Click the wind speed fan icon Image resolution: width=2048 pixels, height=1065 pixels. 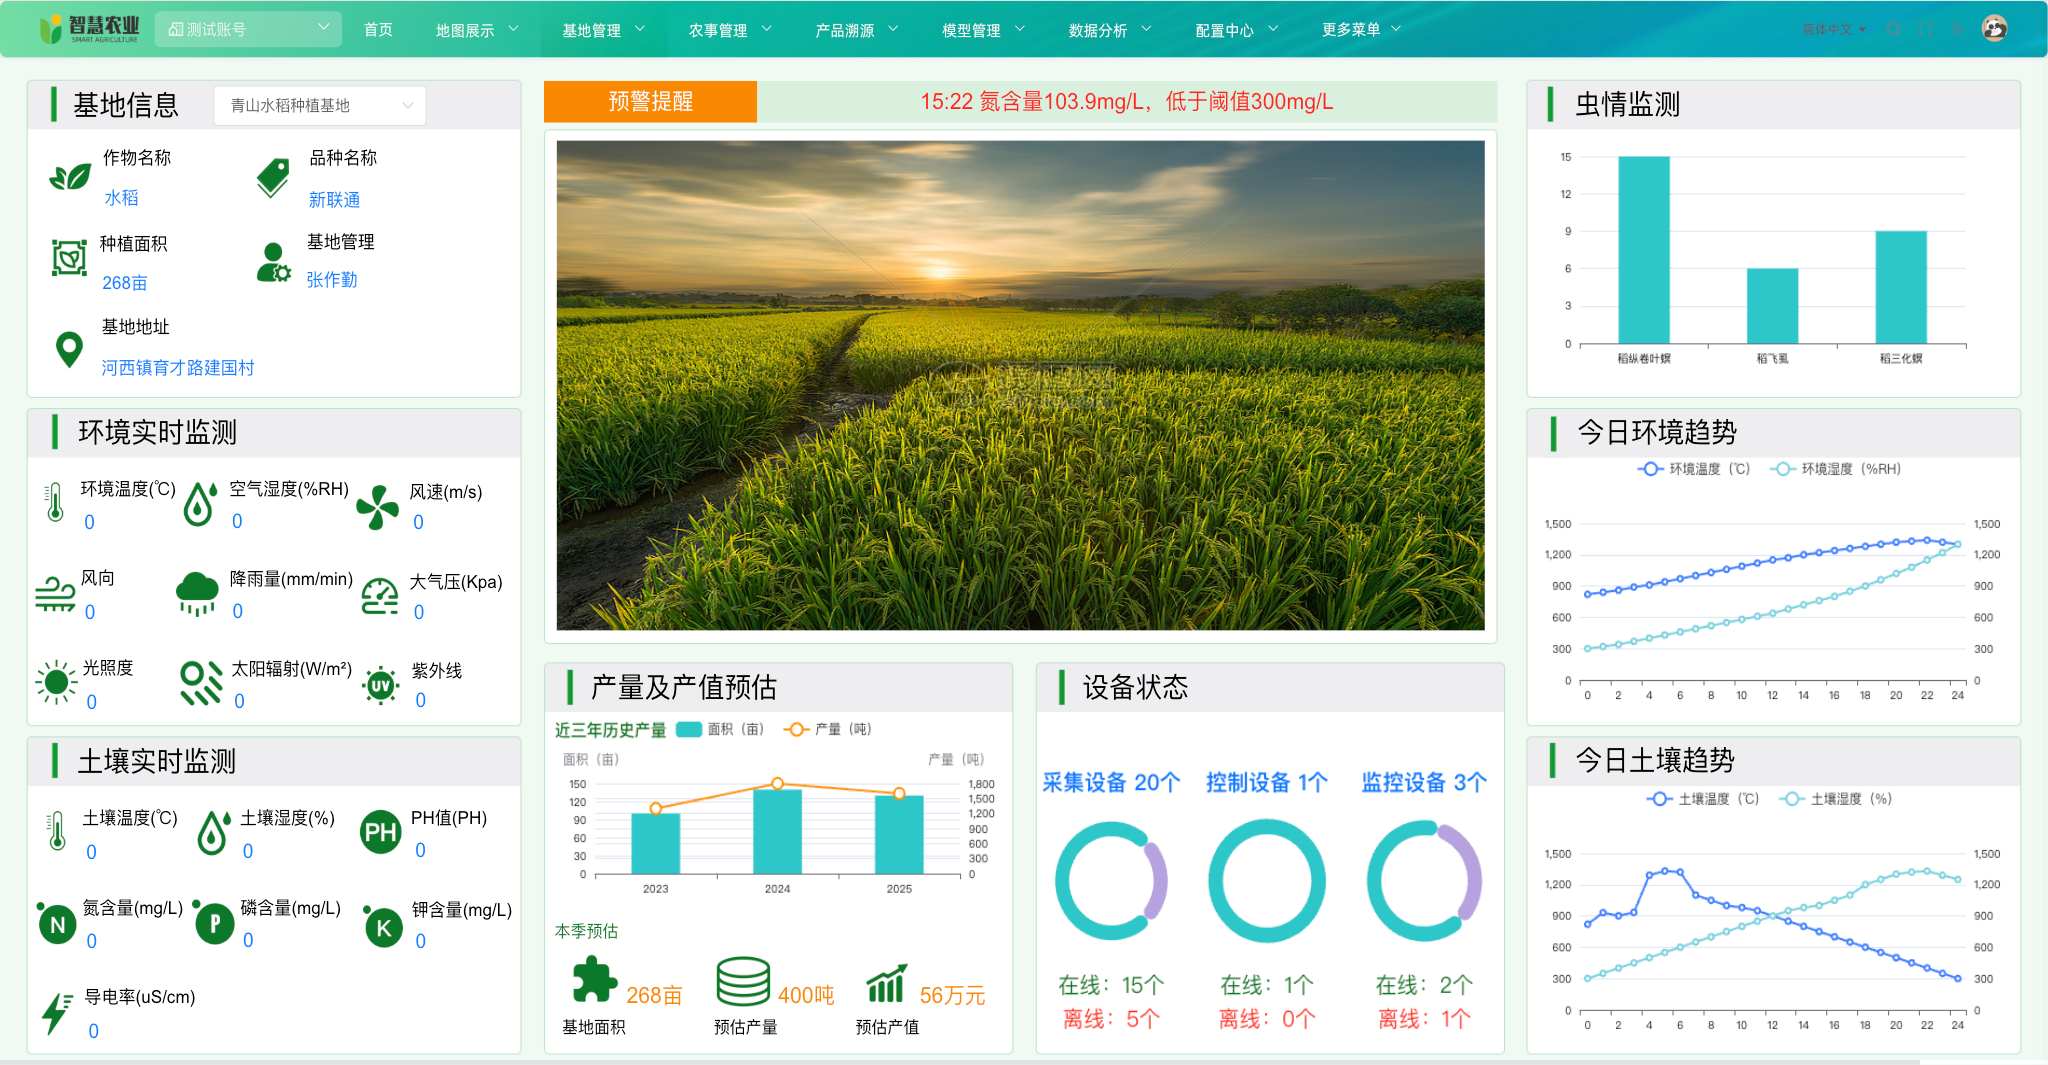point(377,507)
